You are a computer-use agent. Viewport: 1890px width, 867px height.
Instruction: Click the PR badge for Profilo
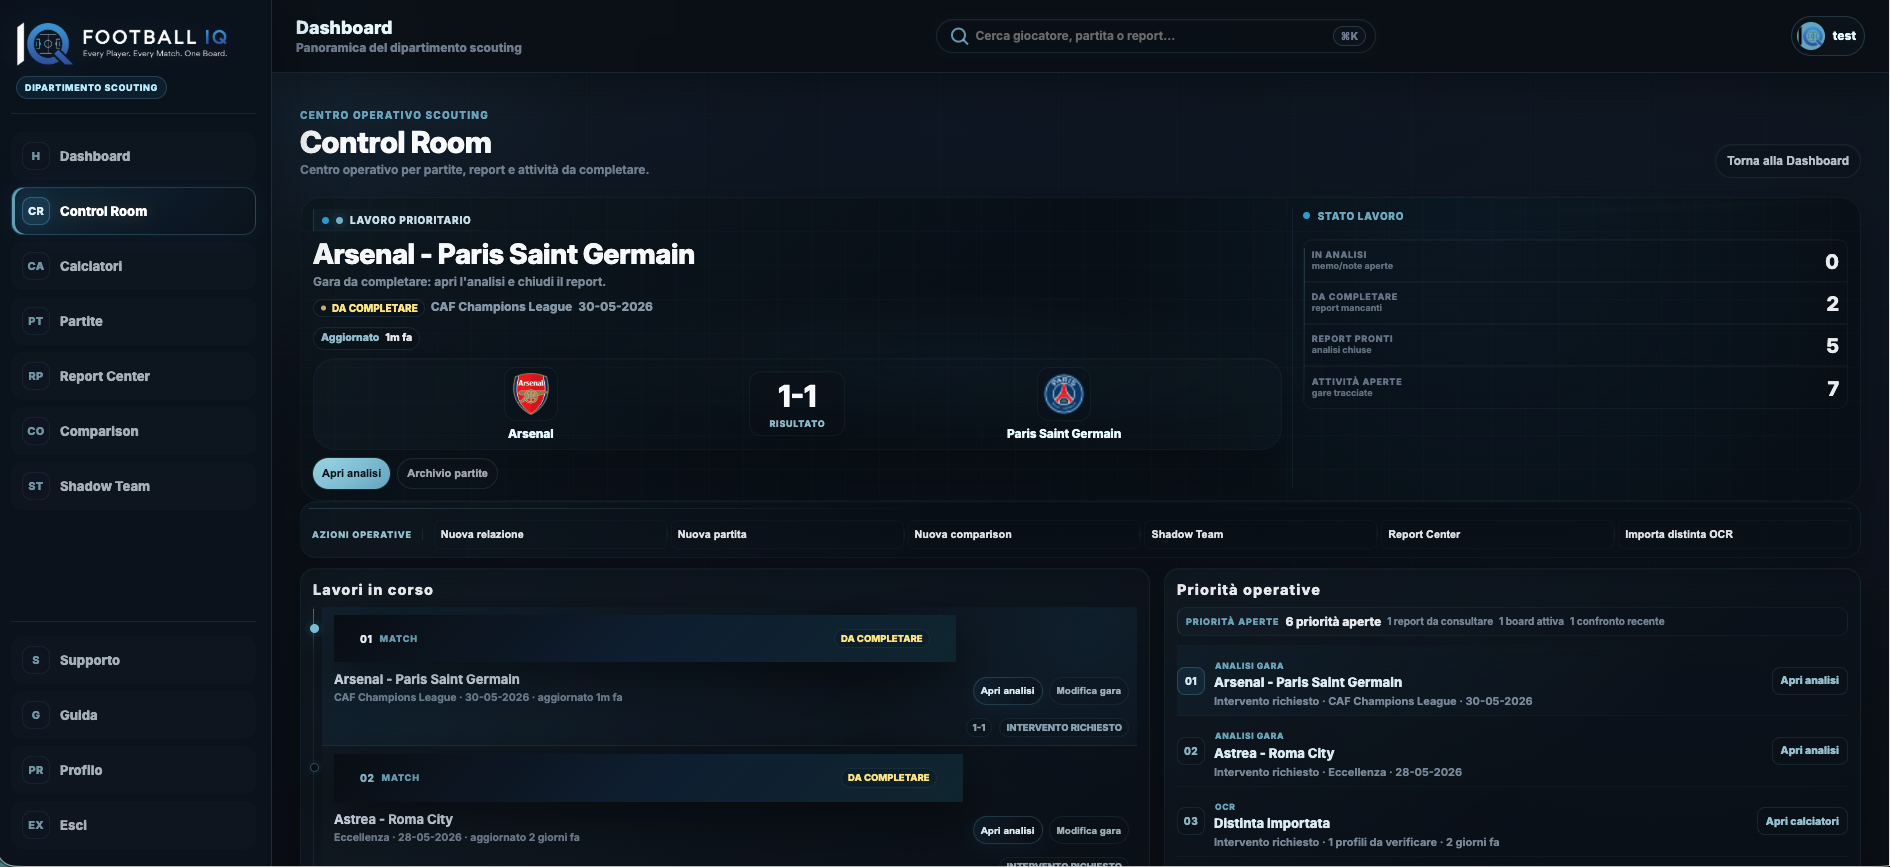36,770
